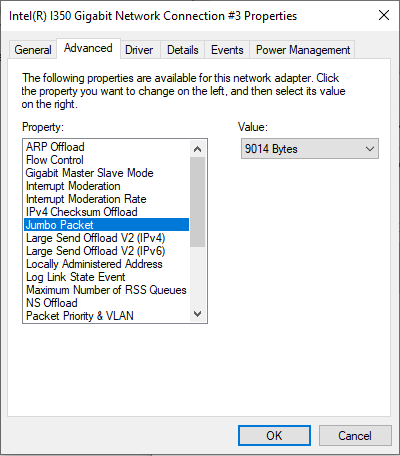Click the property list scroll-down arrow

coord(197,314)
